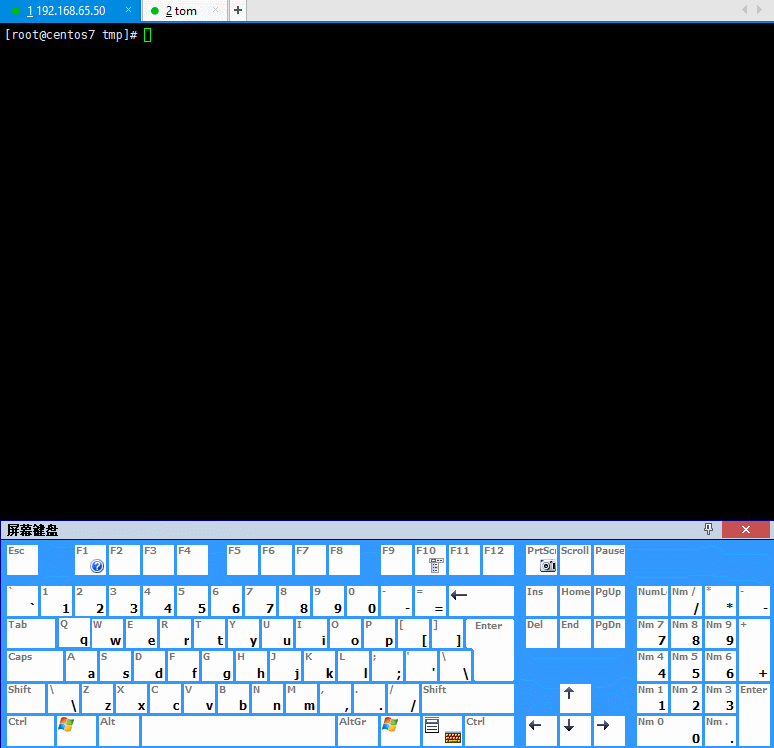The width and height of the screenshot is (774, 748).
Task: Tap the Nm / divide key
Action: coord(686,601)
